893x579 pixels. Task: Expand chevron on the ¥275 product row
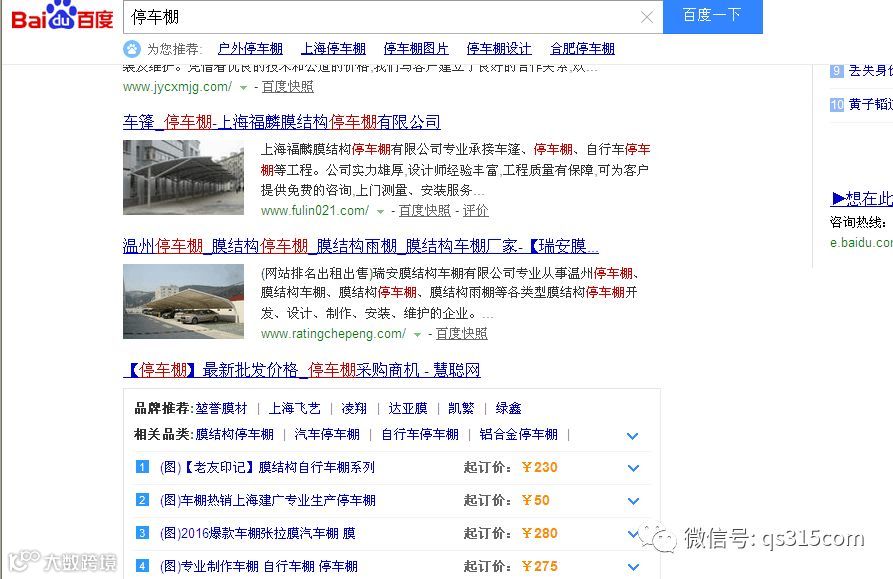[x=633, y=567]
